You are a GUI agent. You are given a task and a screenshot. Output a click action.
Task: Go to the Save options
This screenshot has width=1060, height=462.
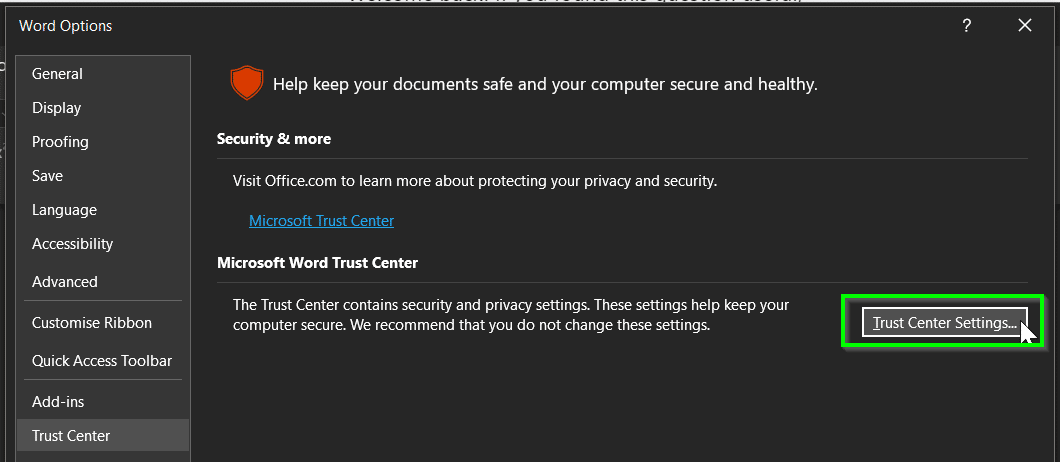pos(48,176)
